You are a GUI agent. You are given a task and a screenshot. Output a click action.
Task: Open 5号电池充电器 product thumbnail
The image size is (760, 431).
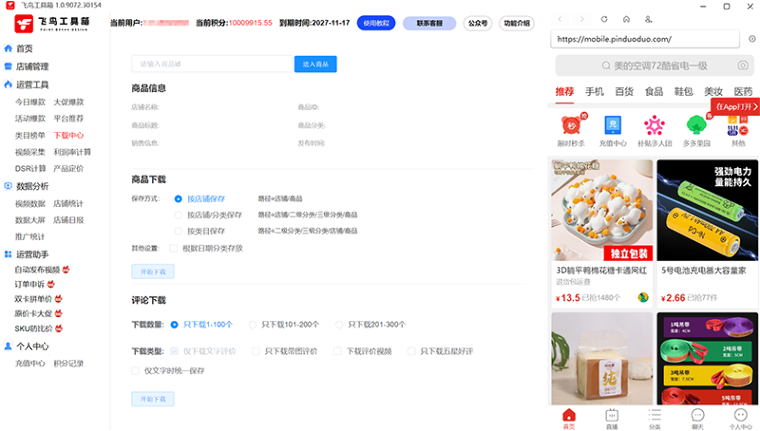click(x=707, y=210)
